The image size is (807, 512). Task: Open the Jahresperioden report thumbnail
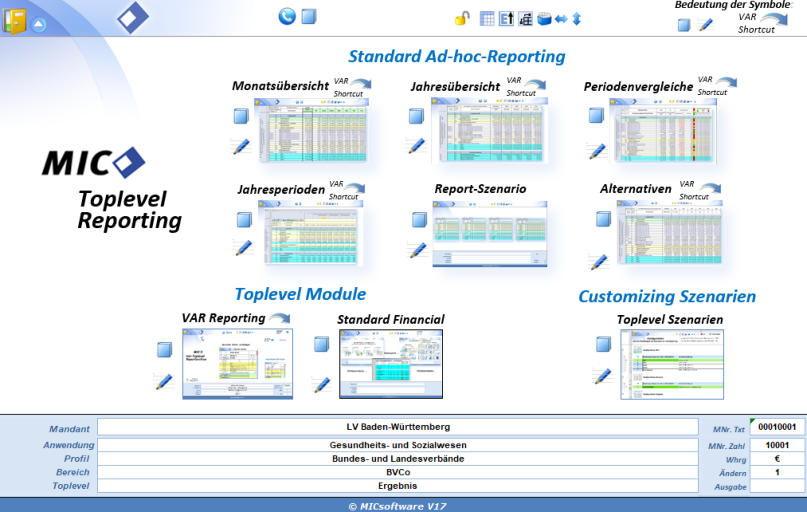(x=312, y=235)
